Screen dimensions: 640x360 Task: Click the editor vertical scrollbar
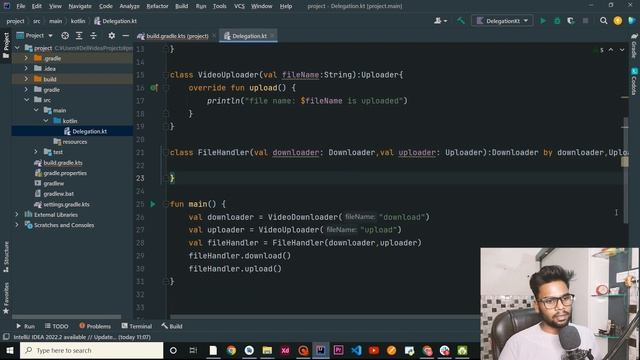pos(625,170)
